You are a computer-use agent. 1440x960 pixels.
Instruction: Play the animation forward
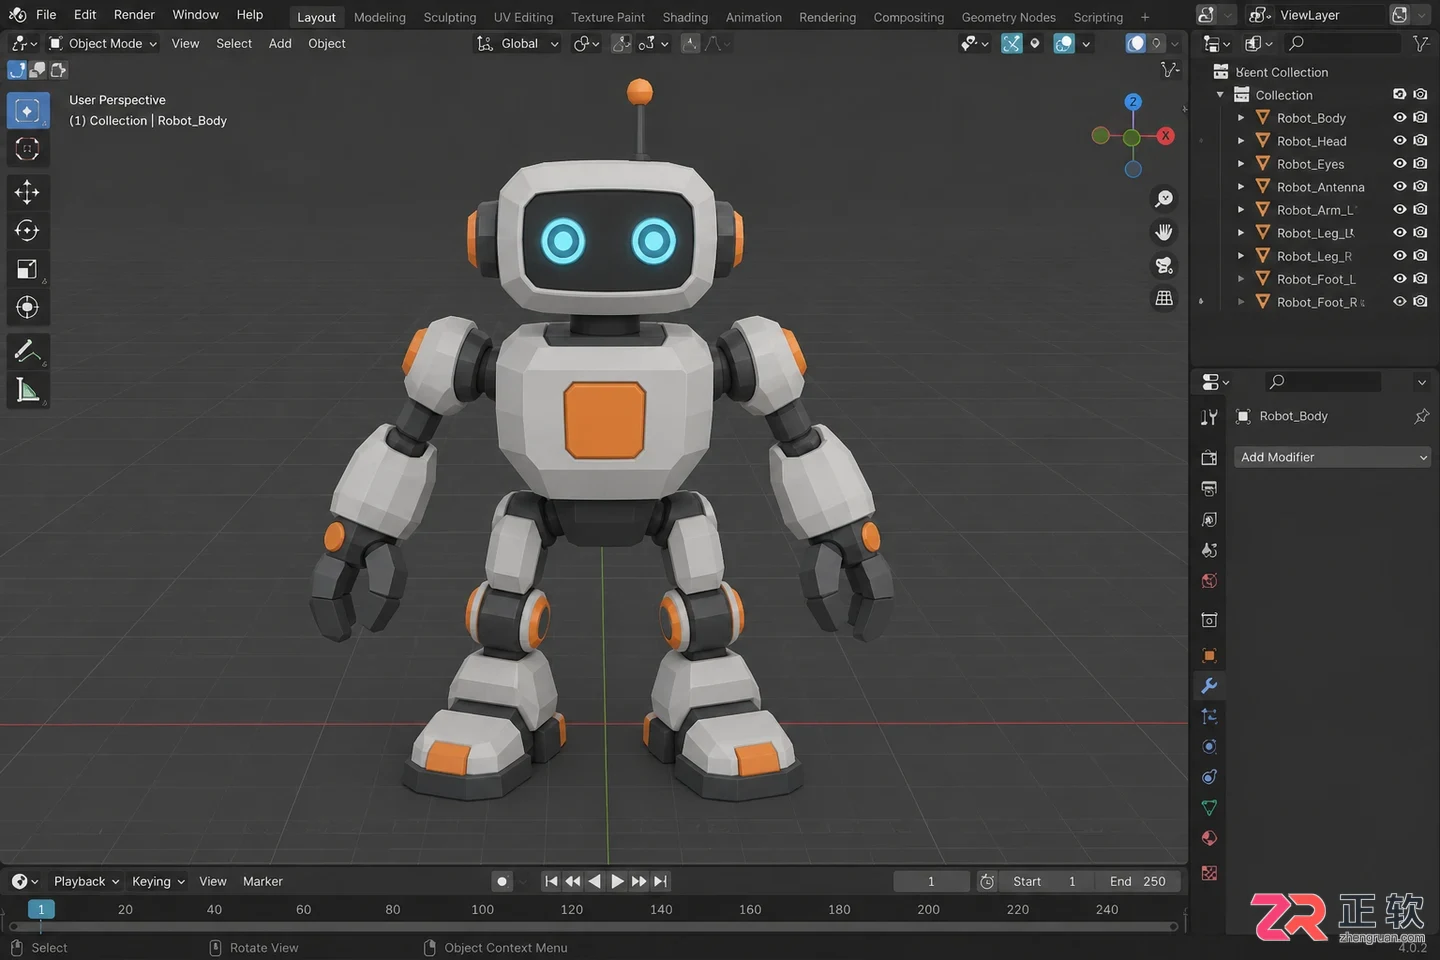click(617, 881)
